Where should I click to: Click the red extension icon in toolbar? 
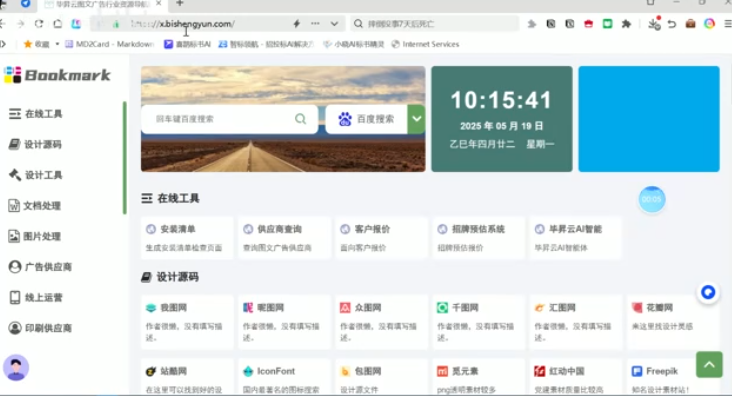pos(588,24)
